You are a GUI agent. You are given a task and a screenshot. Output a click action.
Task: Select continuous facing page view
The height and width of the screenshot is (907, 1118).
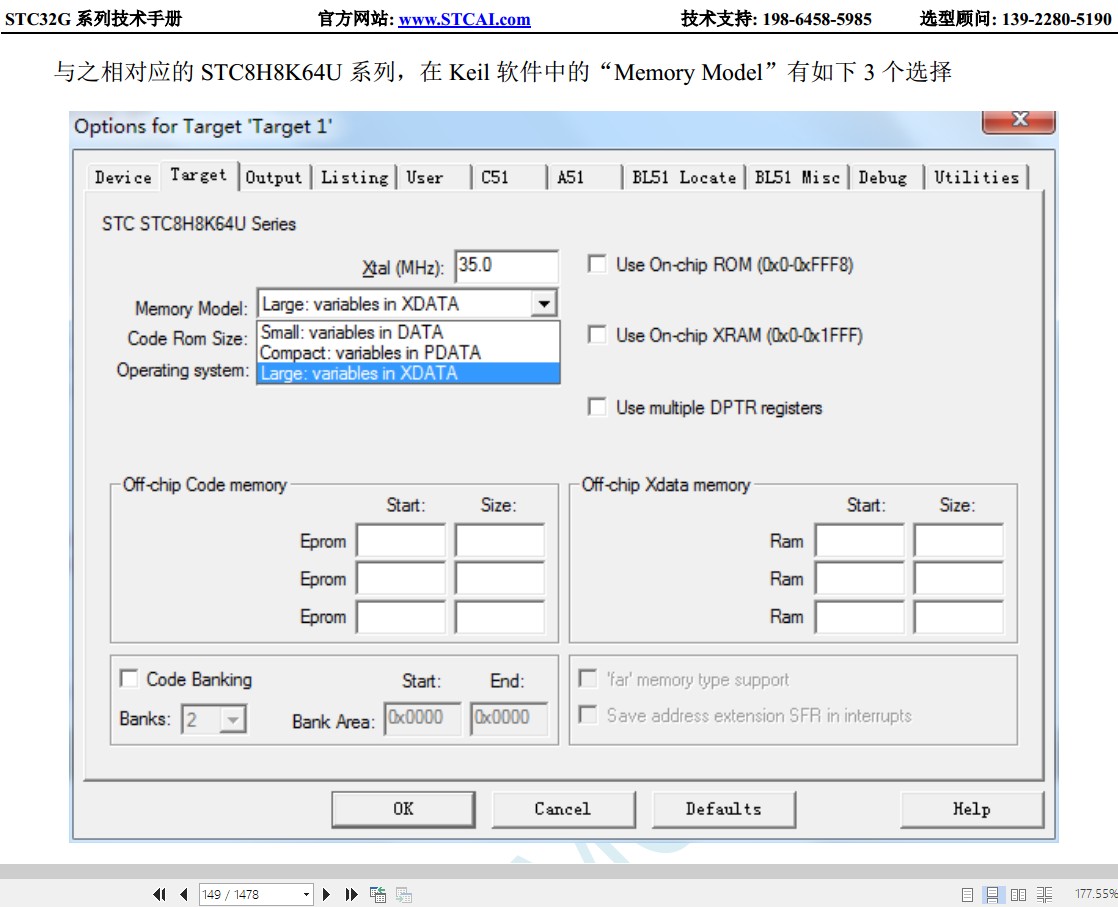[1044, 894]
